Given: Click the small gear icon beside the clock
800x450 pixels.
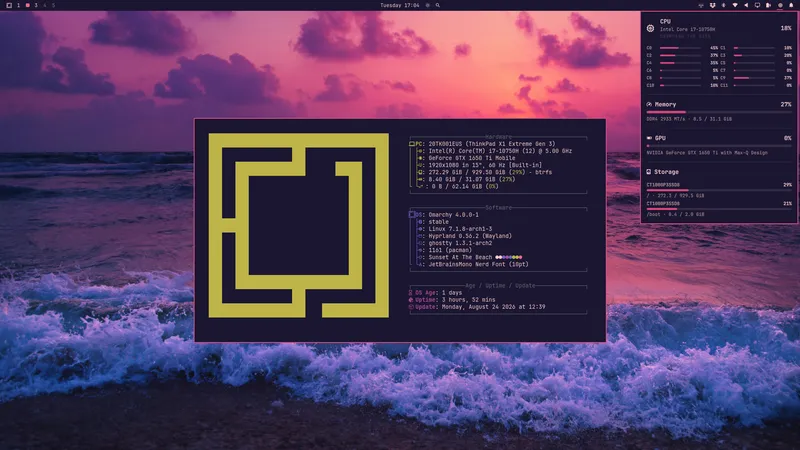Looking at the screenshot, I should coord(428,5).
